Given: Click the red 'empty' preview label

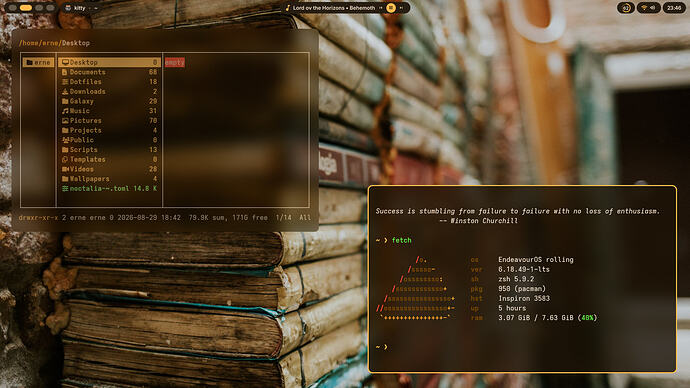Looking at the screenshot, I should [x=175, y=62].
